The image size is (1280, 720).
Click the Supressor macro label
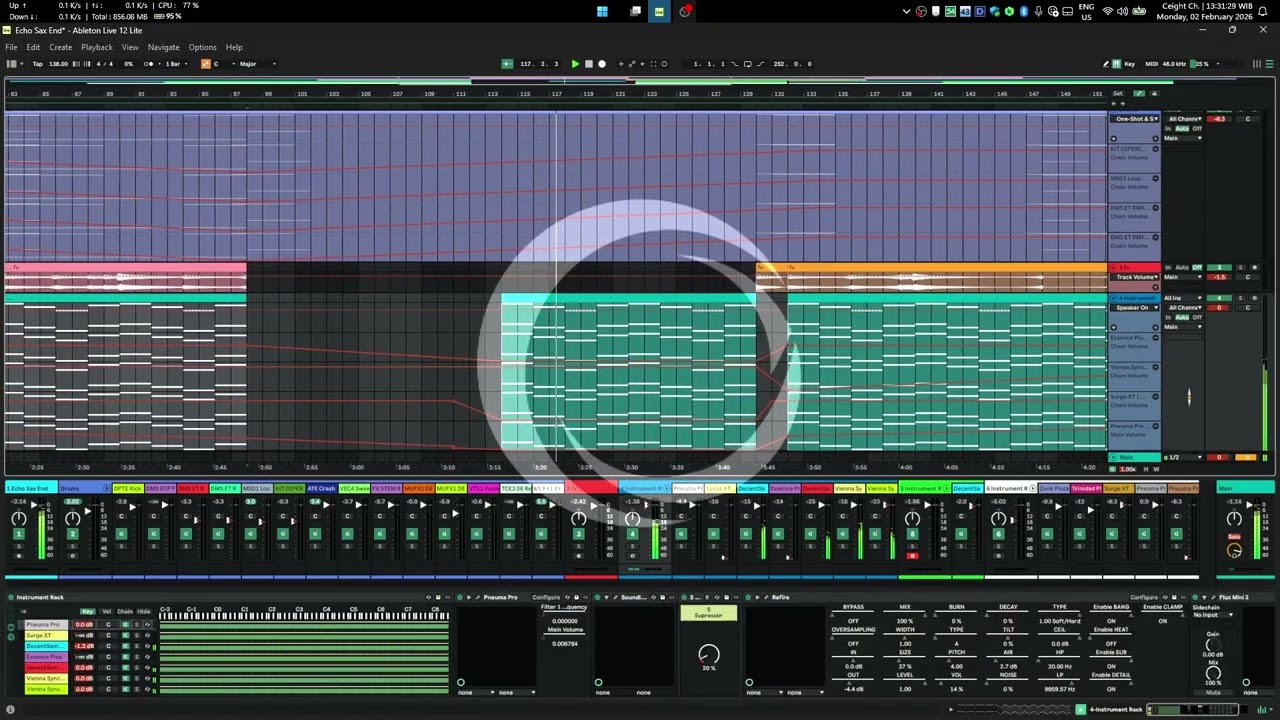708,613
